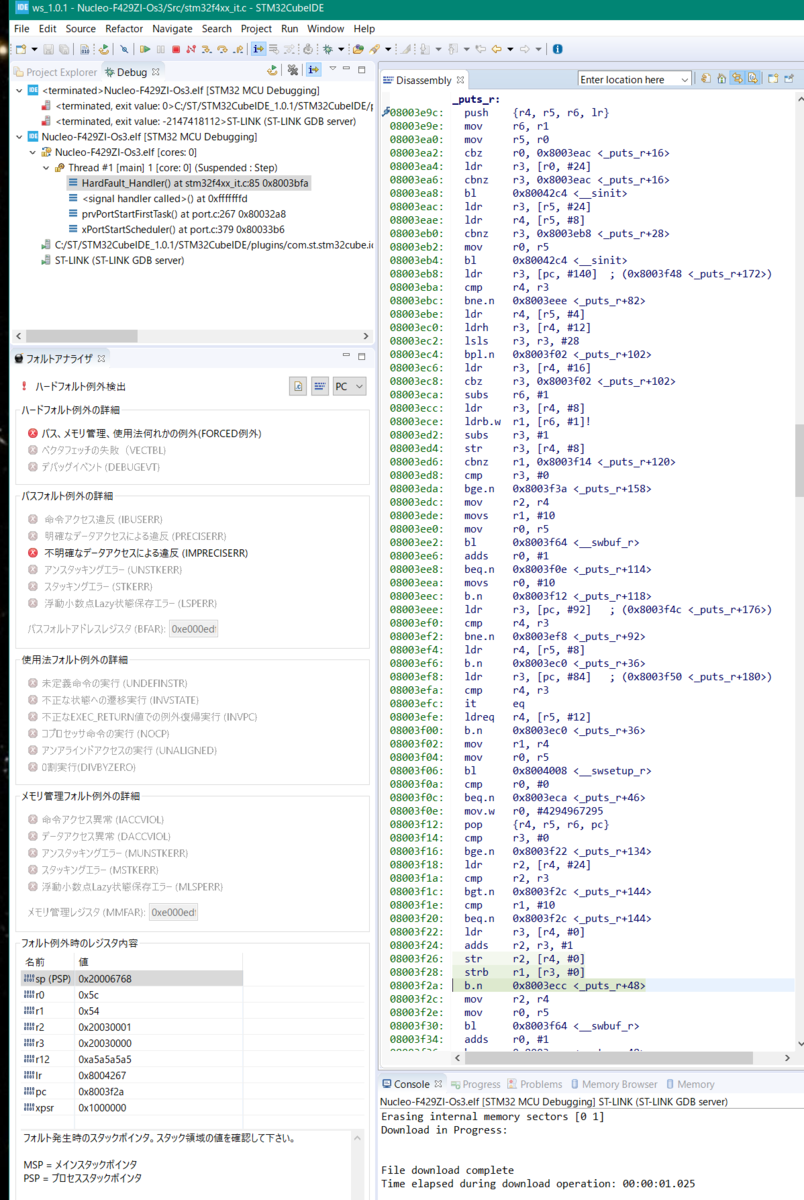Click the Refresh View icon in the Disassembly toolbar

(x=705, y=79)
